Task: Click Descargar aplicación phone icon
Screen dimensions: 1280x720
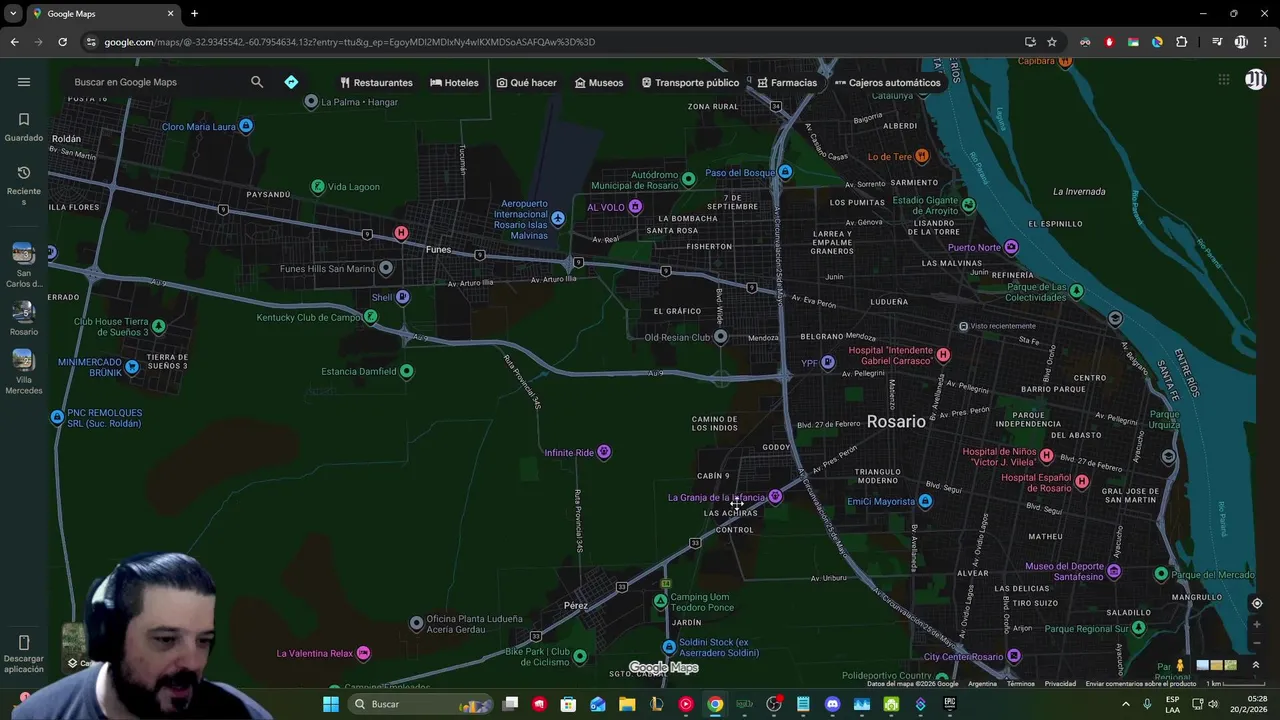Action: click(x=24, y=643)
